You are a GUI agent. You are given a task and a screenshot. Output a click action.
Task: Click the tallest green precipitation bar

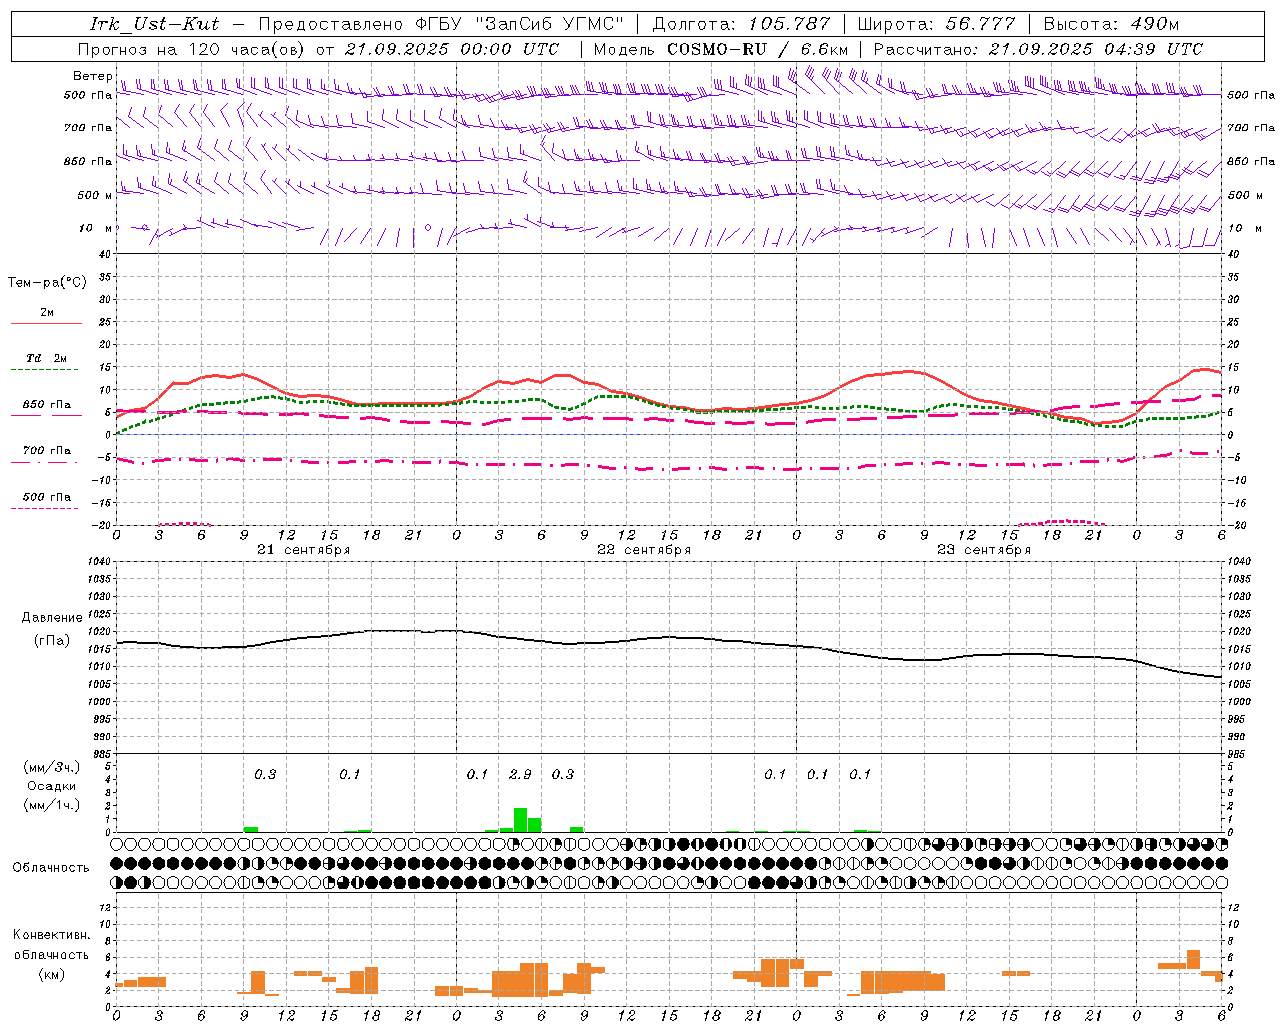(520, 820)
